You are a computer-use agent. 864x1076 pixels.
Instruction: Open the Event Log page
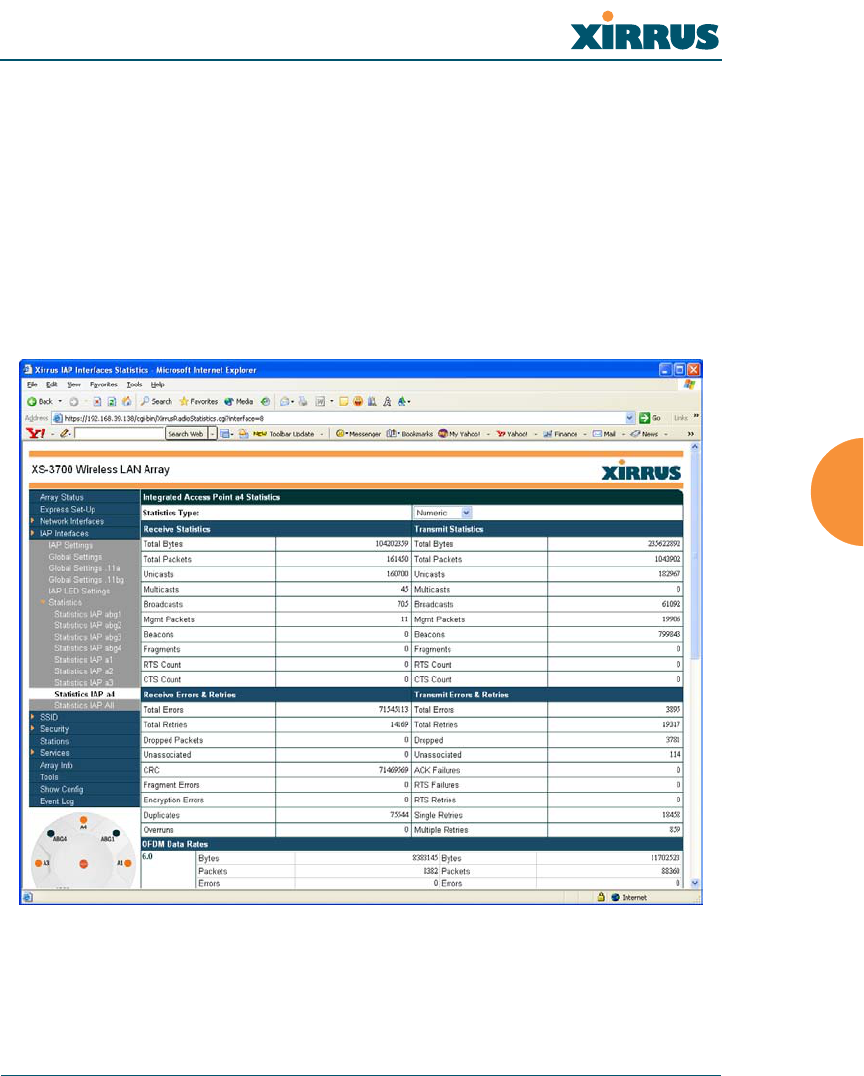tap(57, 801)
